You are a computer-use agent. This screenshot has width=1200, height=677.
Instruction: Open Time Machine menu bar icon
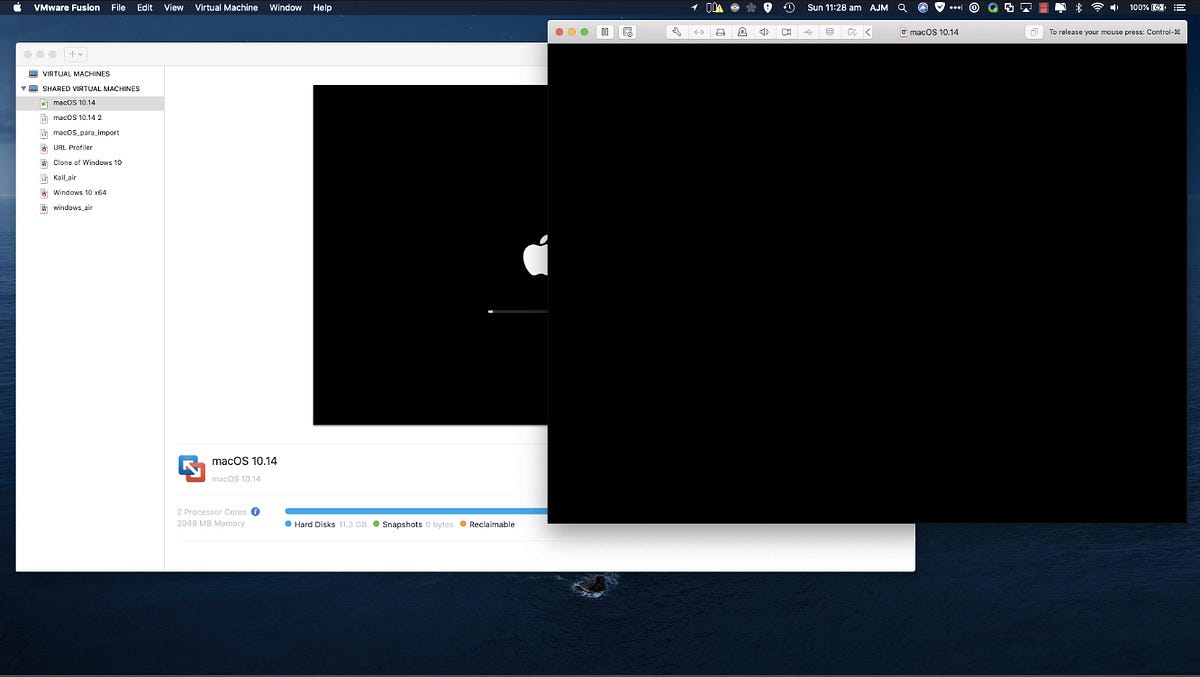pos(790,7)
